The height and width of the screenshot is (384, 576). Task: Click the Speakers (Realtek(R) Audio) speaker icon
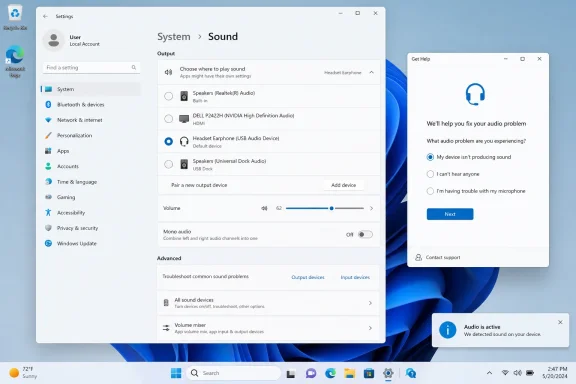(184, 96)
